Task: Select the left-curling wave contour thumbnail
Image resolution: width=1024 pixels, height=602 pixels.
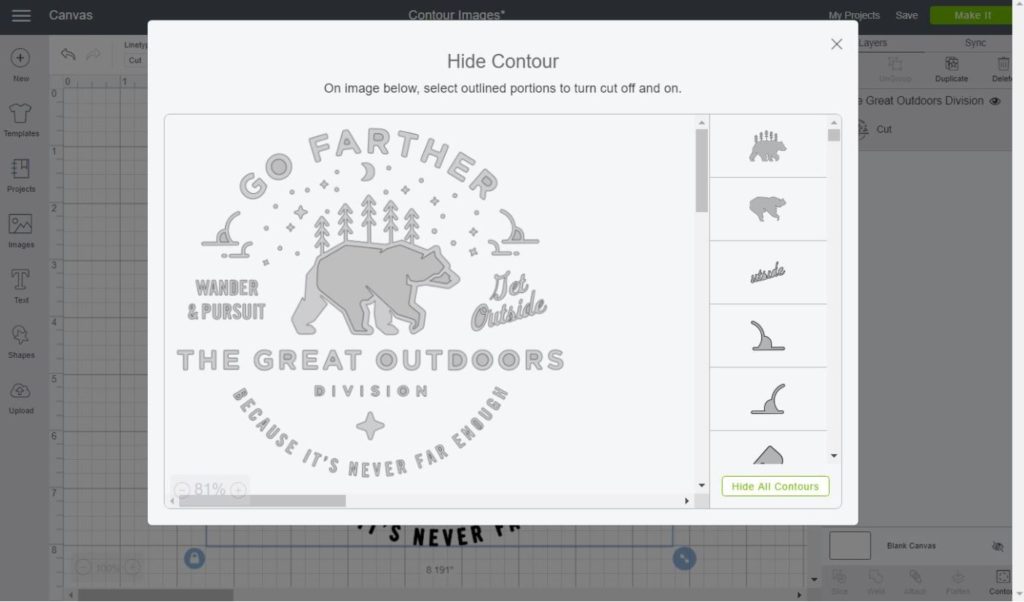Action: pyautogui.click(x=768, y=399)
